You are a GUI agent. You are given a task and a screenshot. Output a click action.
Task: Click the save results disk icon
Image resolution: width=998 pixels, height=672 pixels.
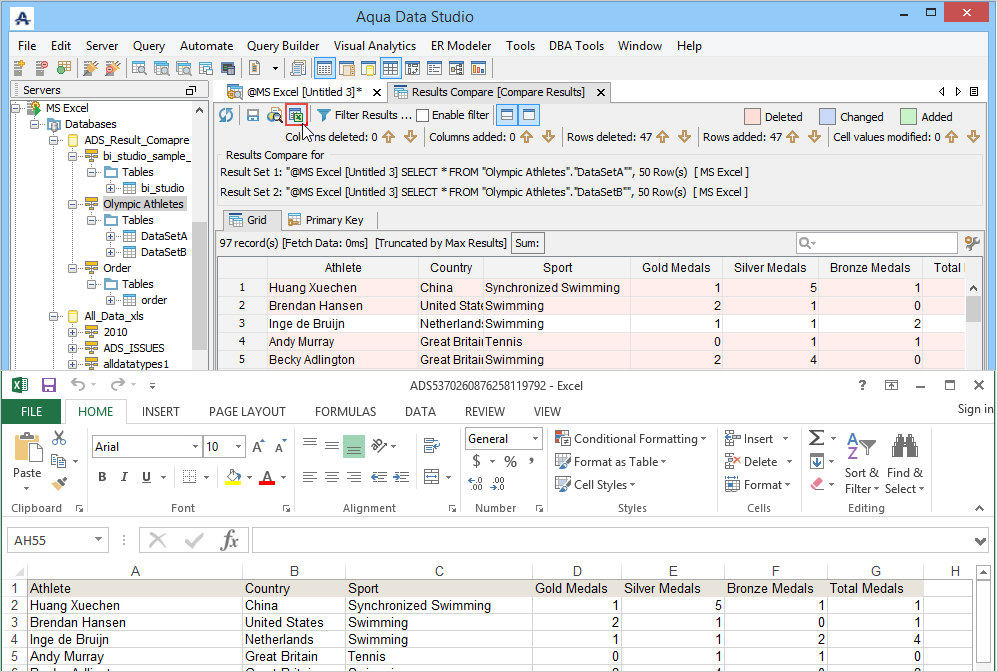coord(253,115)
